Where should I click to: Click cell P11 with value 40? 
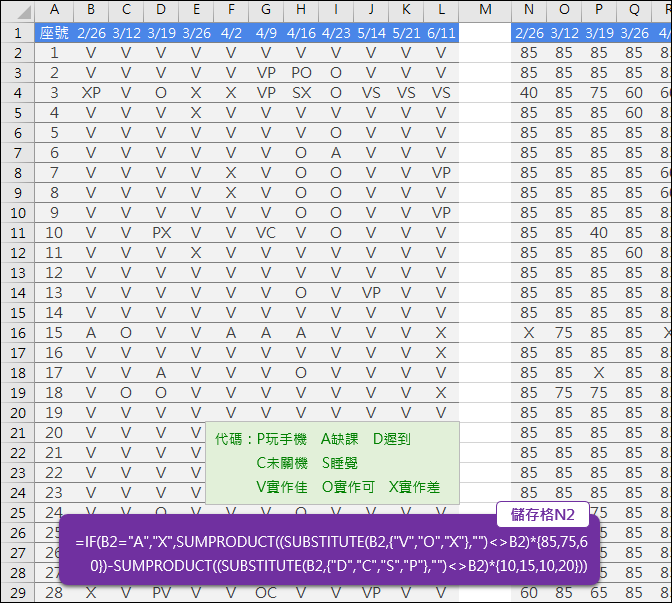599,233
